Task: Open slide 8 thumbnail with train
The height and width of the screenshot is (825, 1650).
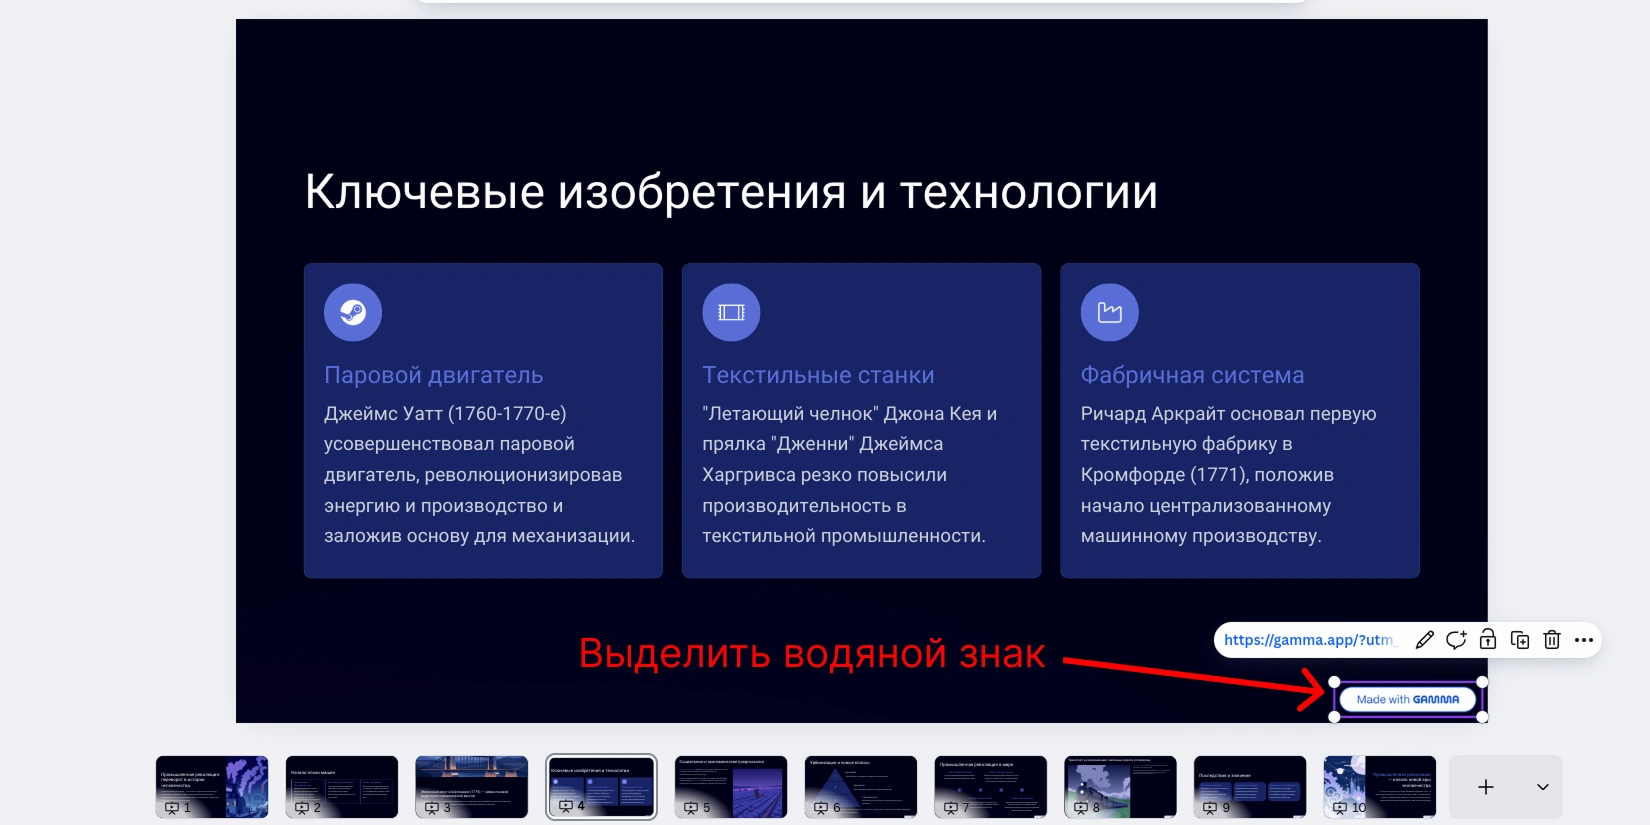Action: [1120, 787]
